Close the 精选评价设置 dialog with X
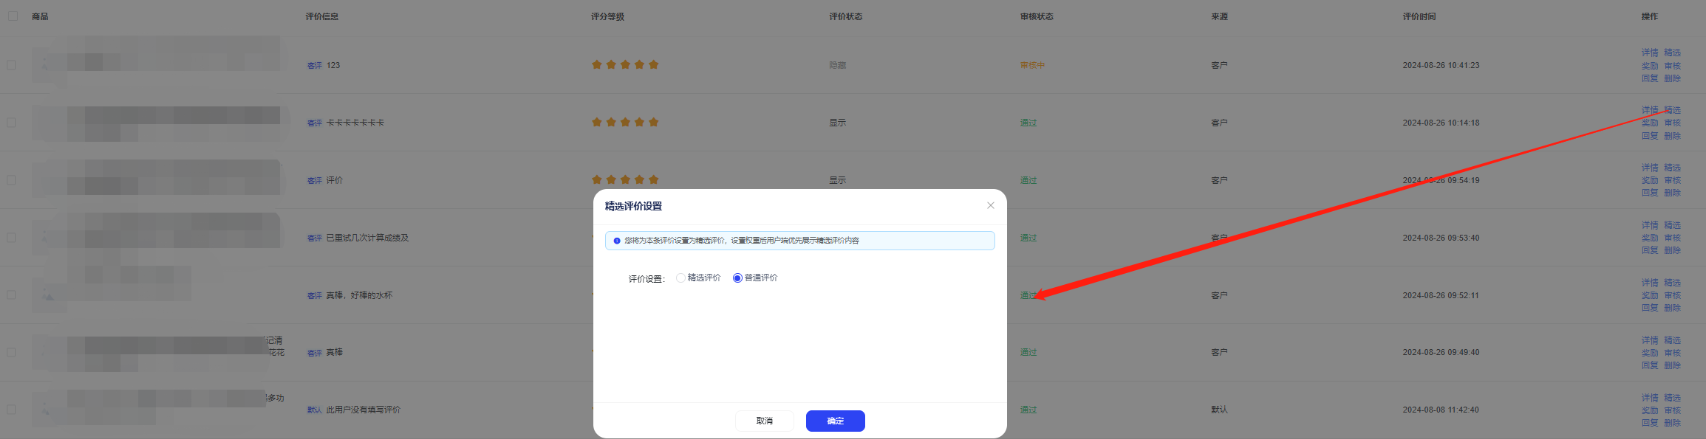Screen dimensions: 1706x439 pos(990,206)
